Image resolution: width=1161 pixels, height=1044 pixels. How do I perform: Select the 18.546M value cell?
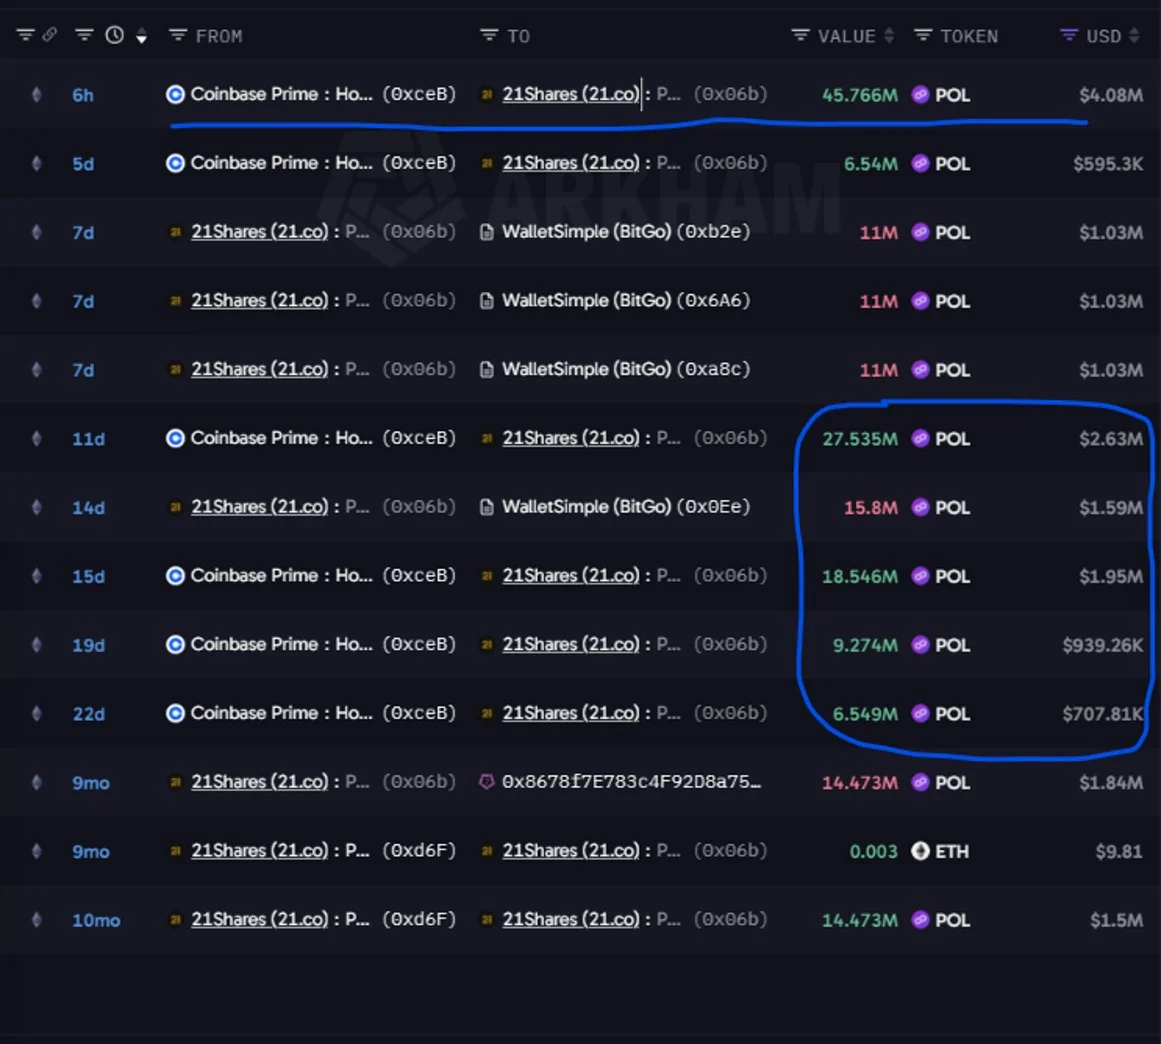tap(860, 576)
